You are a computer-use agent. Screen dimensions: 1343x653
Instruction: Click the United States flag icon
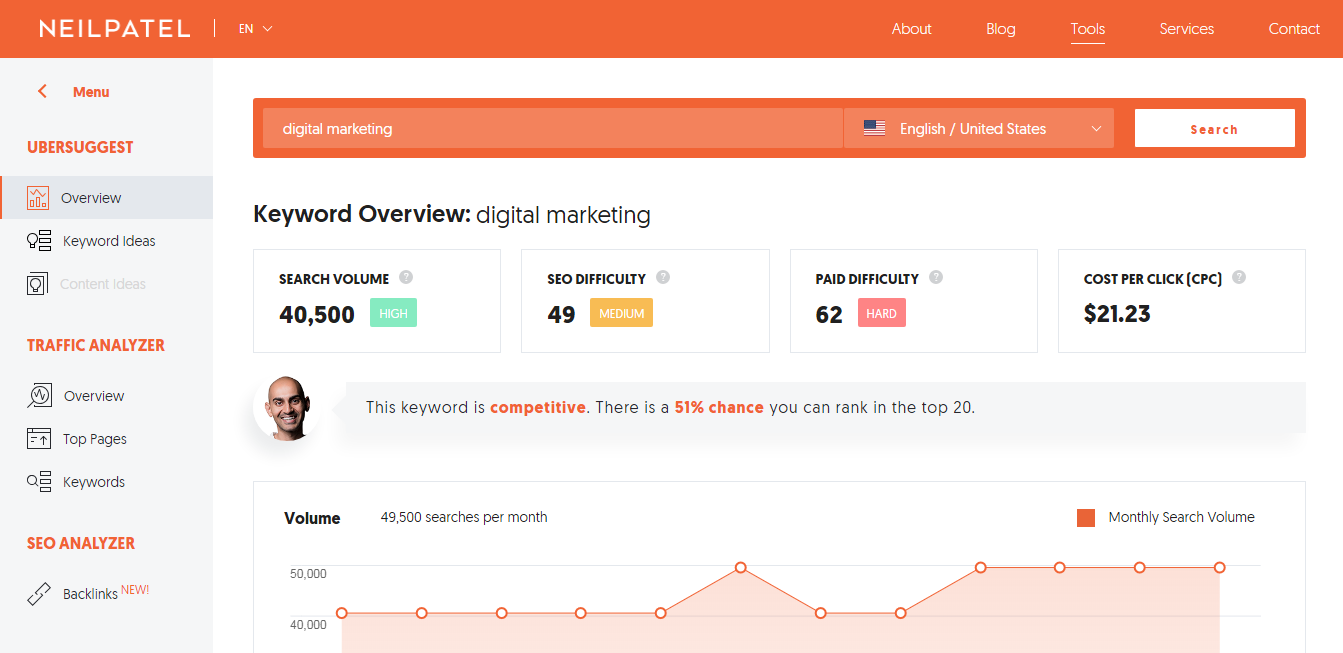click(874, 128)
